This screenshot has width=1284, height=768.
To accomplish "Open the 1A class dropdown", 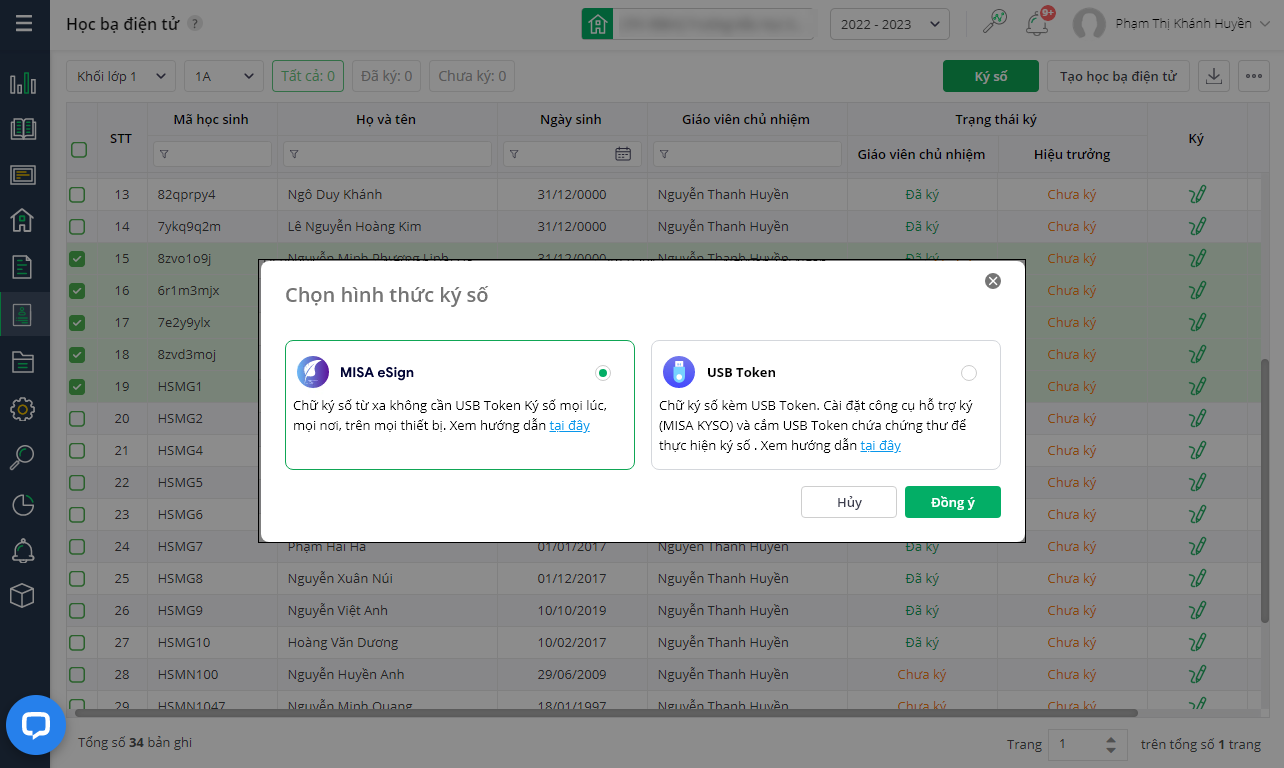I will 224,76.
